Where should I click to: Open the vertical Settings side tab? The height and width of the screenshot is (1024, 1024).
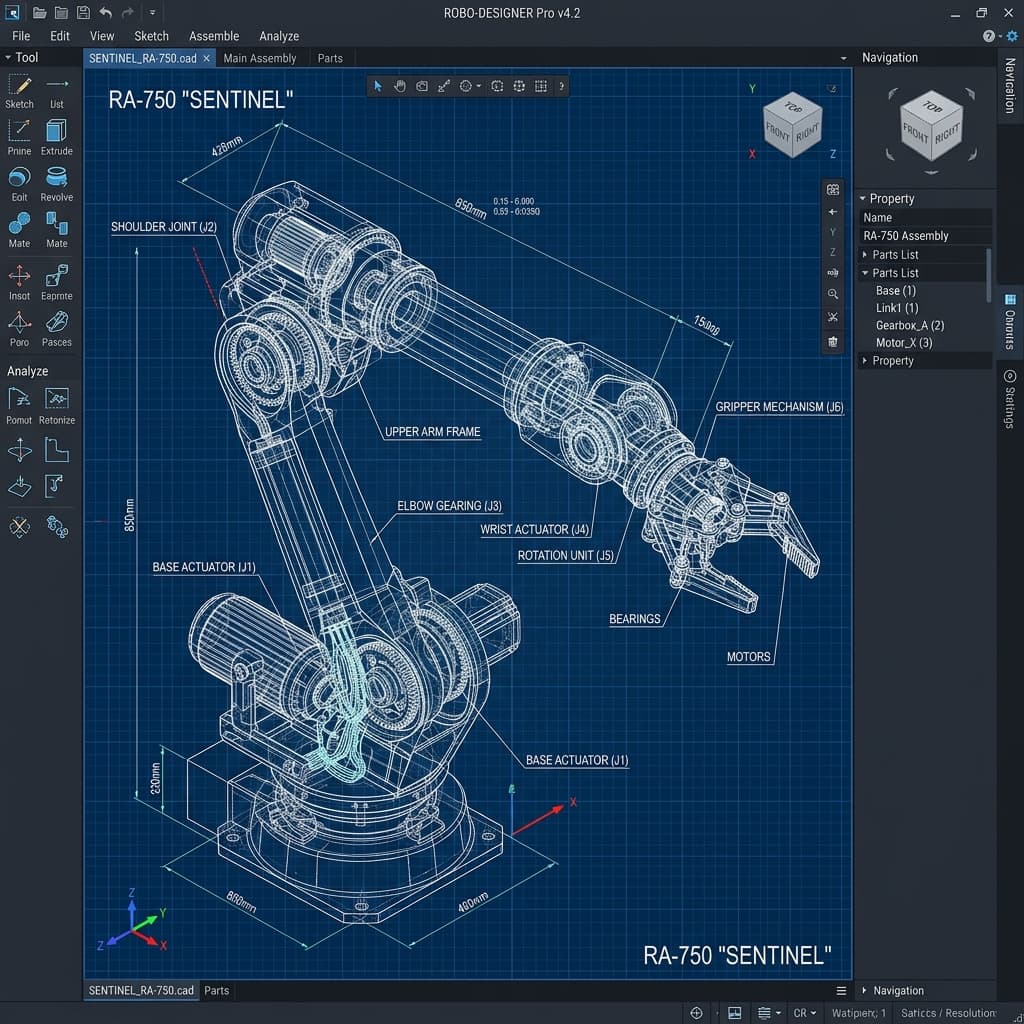1010,399
